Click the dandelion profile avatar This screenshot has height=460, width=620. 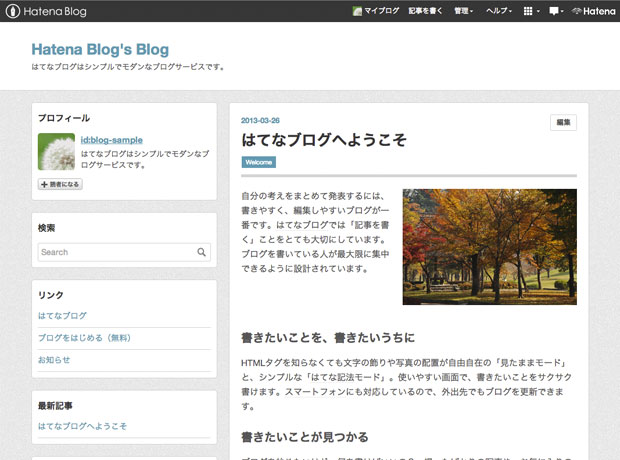click(56, 151)
